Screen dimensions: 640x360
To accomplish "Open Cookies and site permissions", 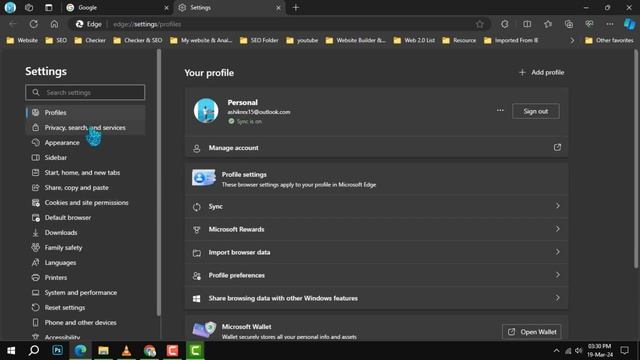I will 85,202.
